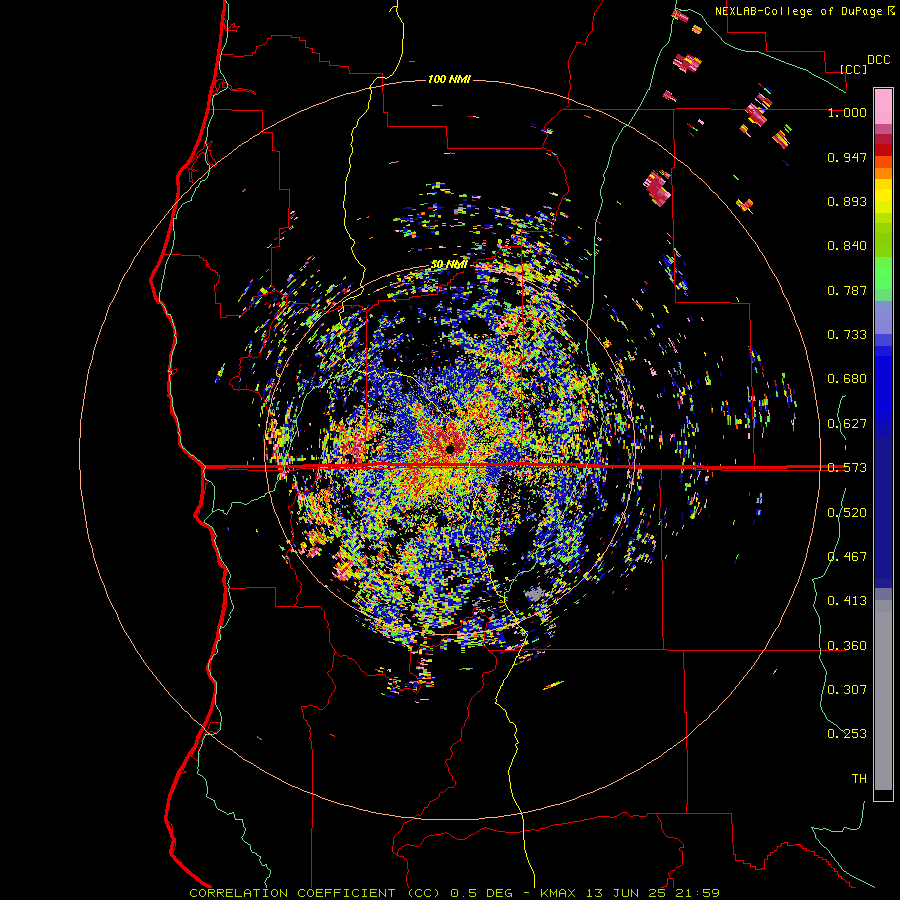Click the Correlation Coefficient caption at bottom
Image resolution: width=900 pixels, height=900 pixels.
point(455,893)
